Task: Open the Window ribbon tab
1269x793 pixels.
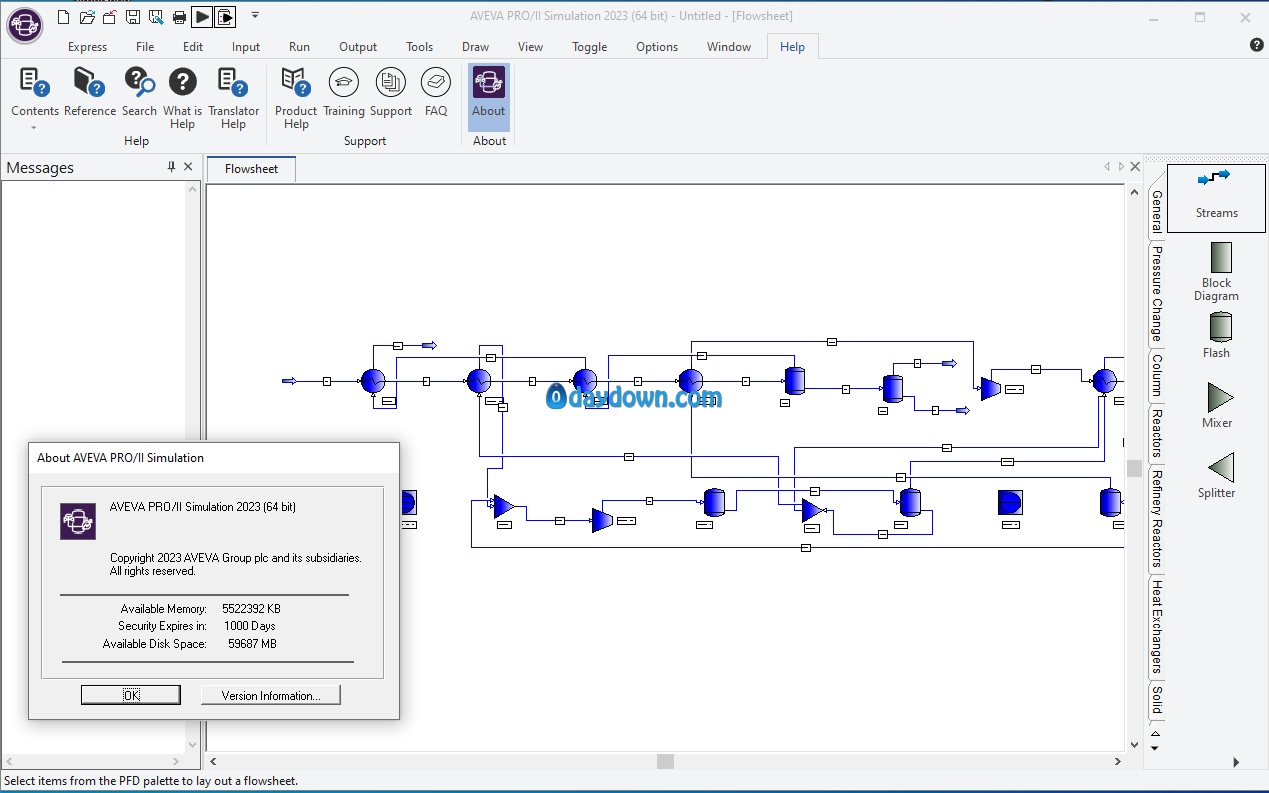Action: (x=729, y=47)
